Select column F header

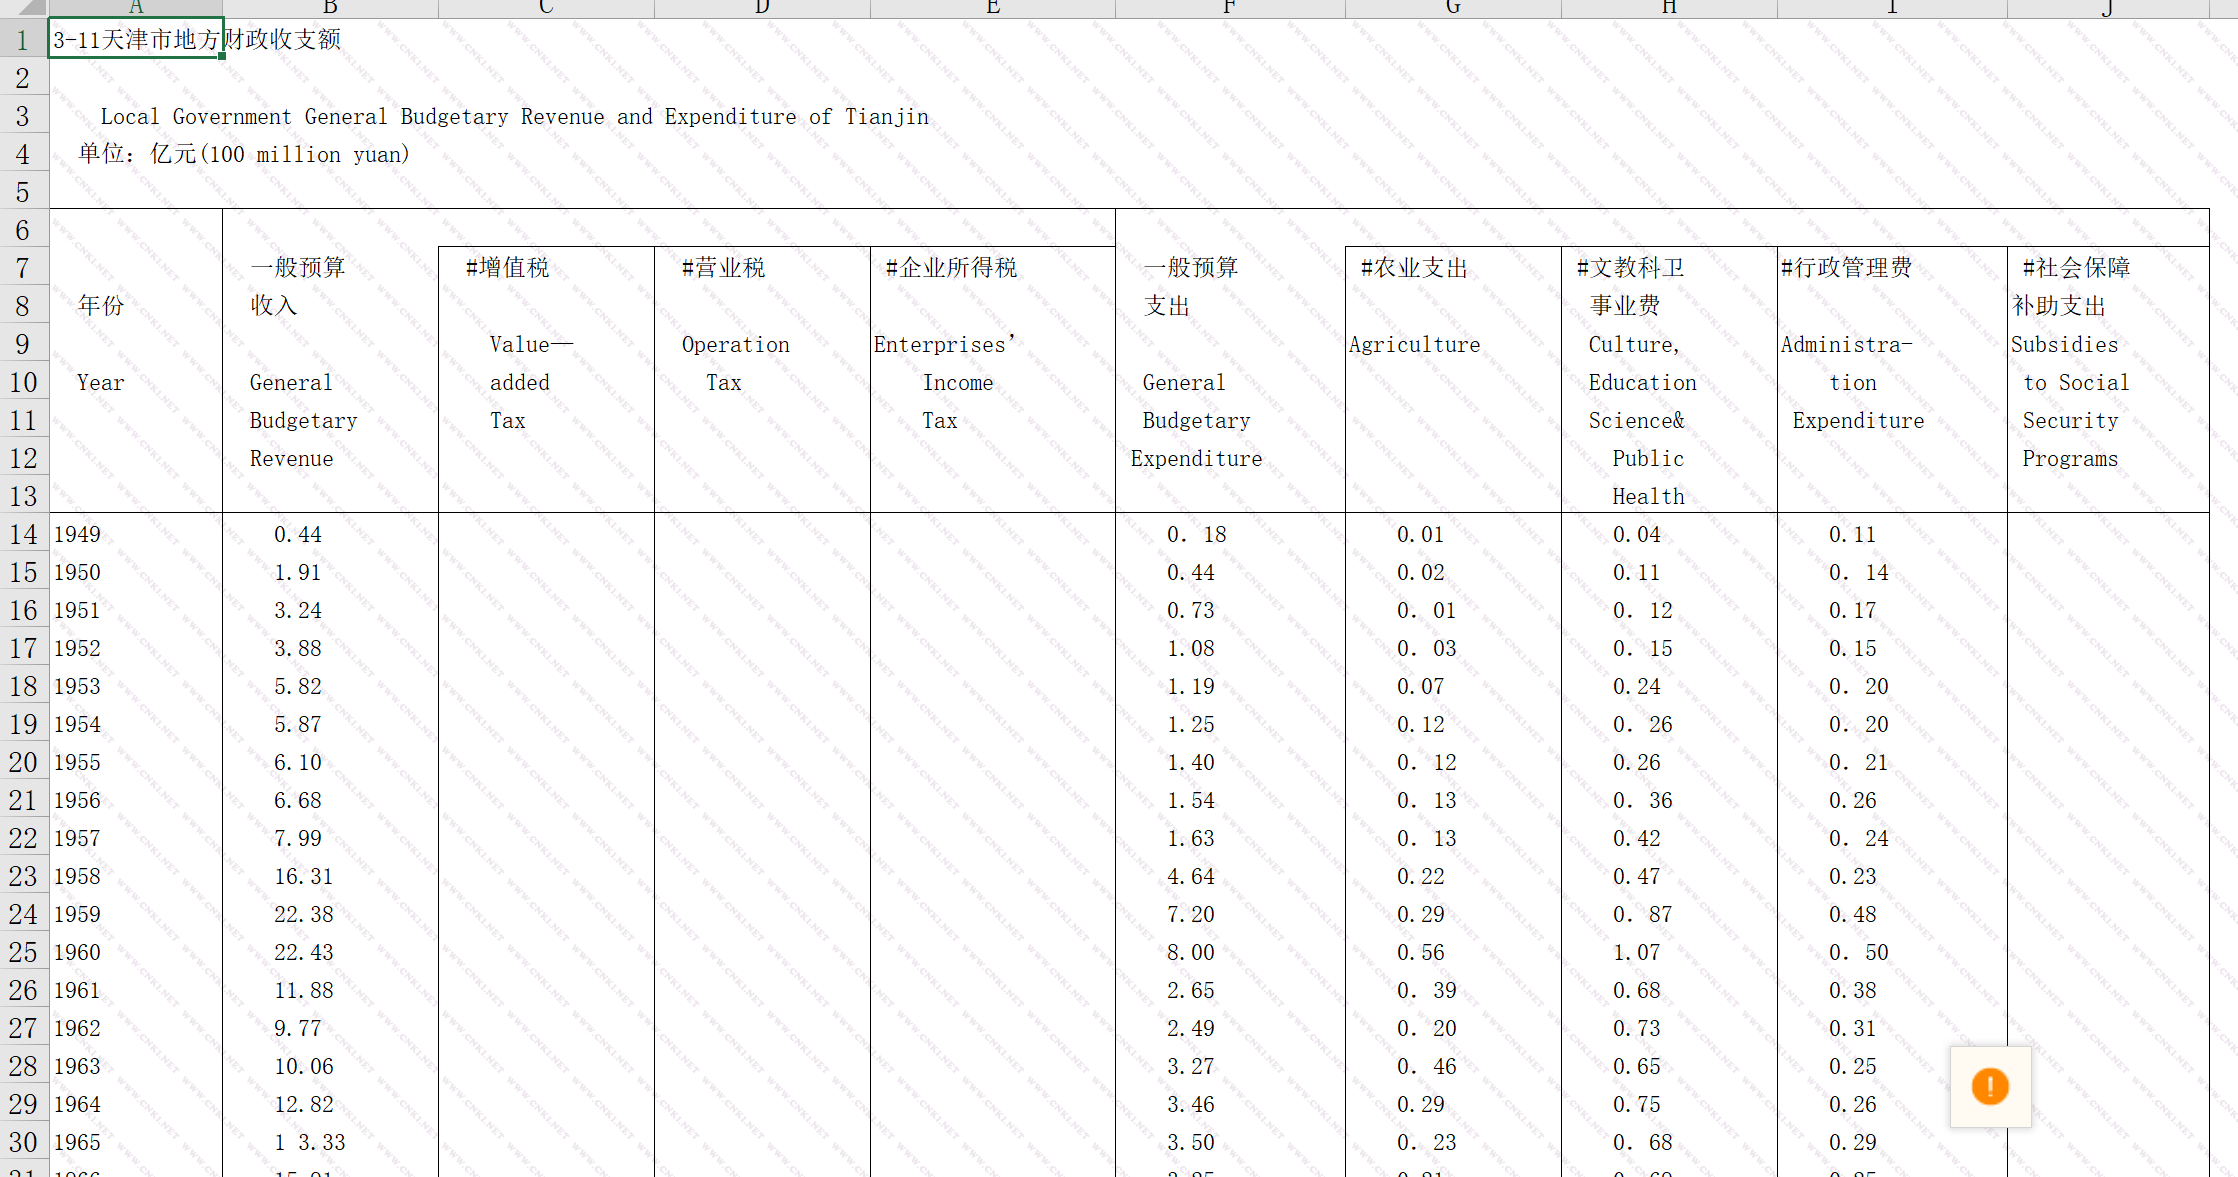click(1229, 8)
